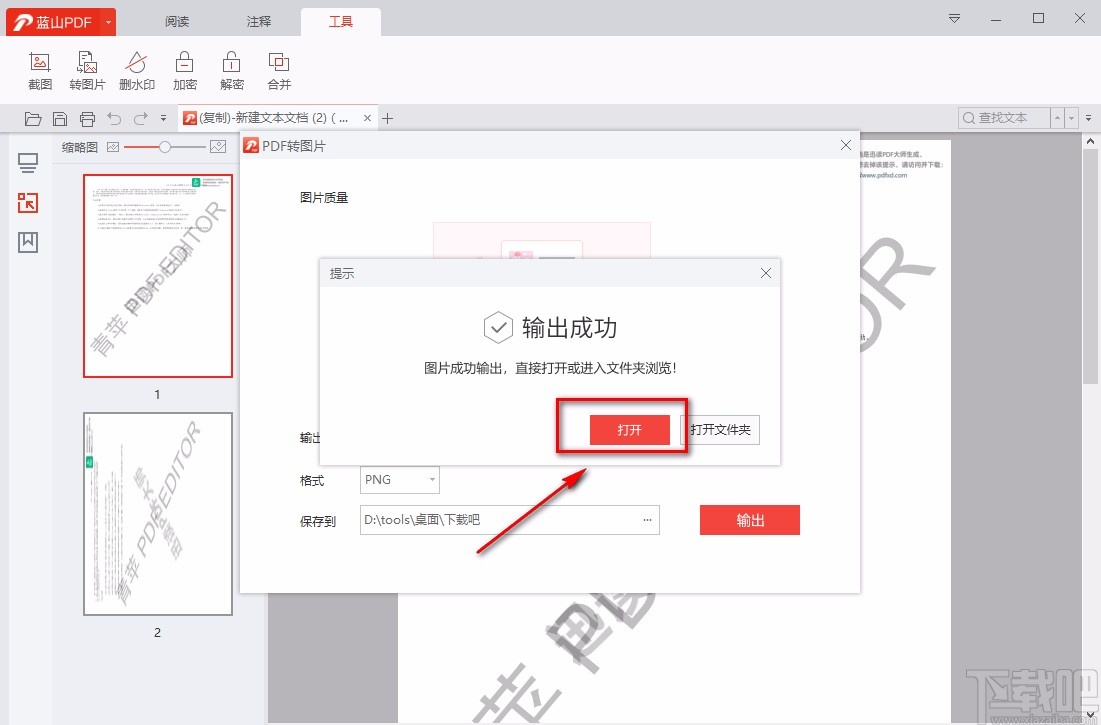This screenshot has width=1101, height=725.
Task: Switch to the 注释 tab
Action: click(258, 20)
